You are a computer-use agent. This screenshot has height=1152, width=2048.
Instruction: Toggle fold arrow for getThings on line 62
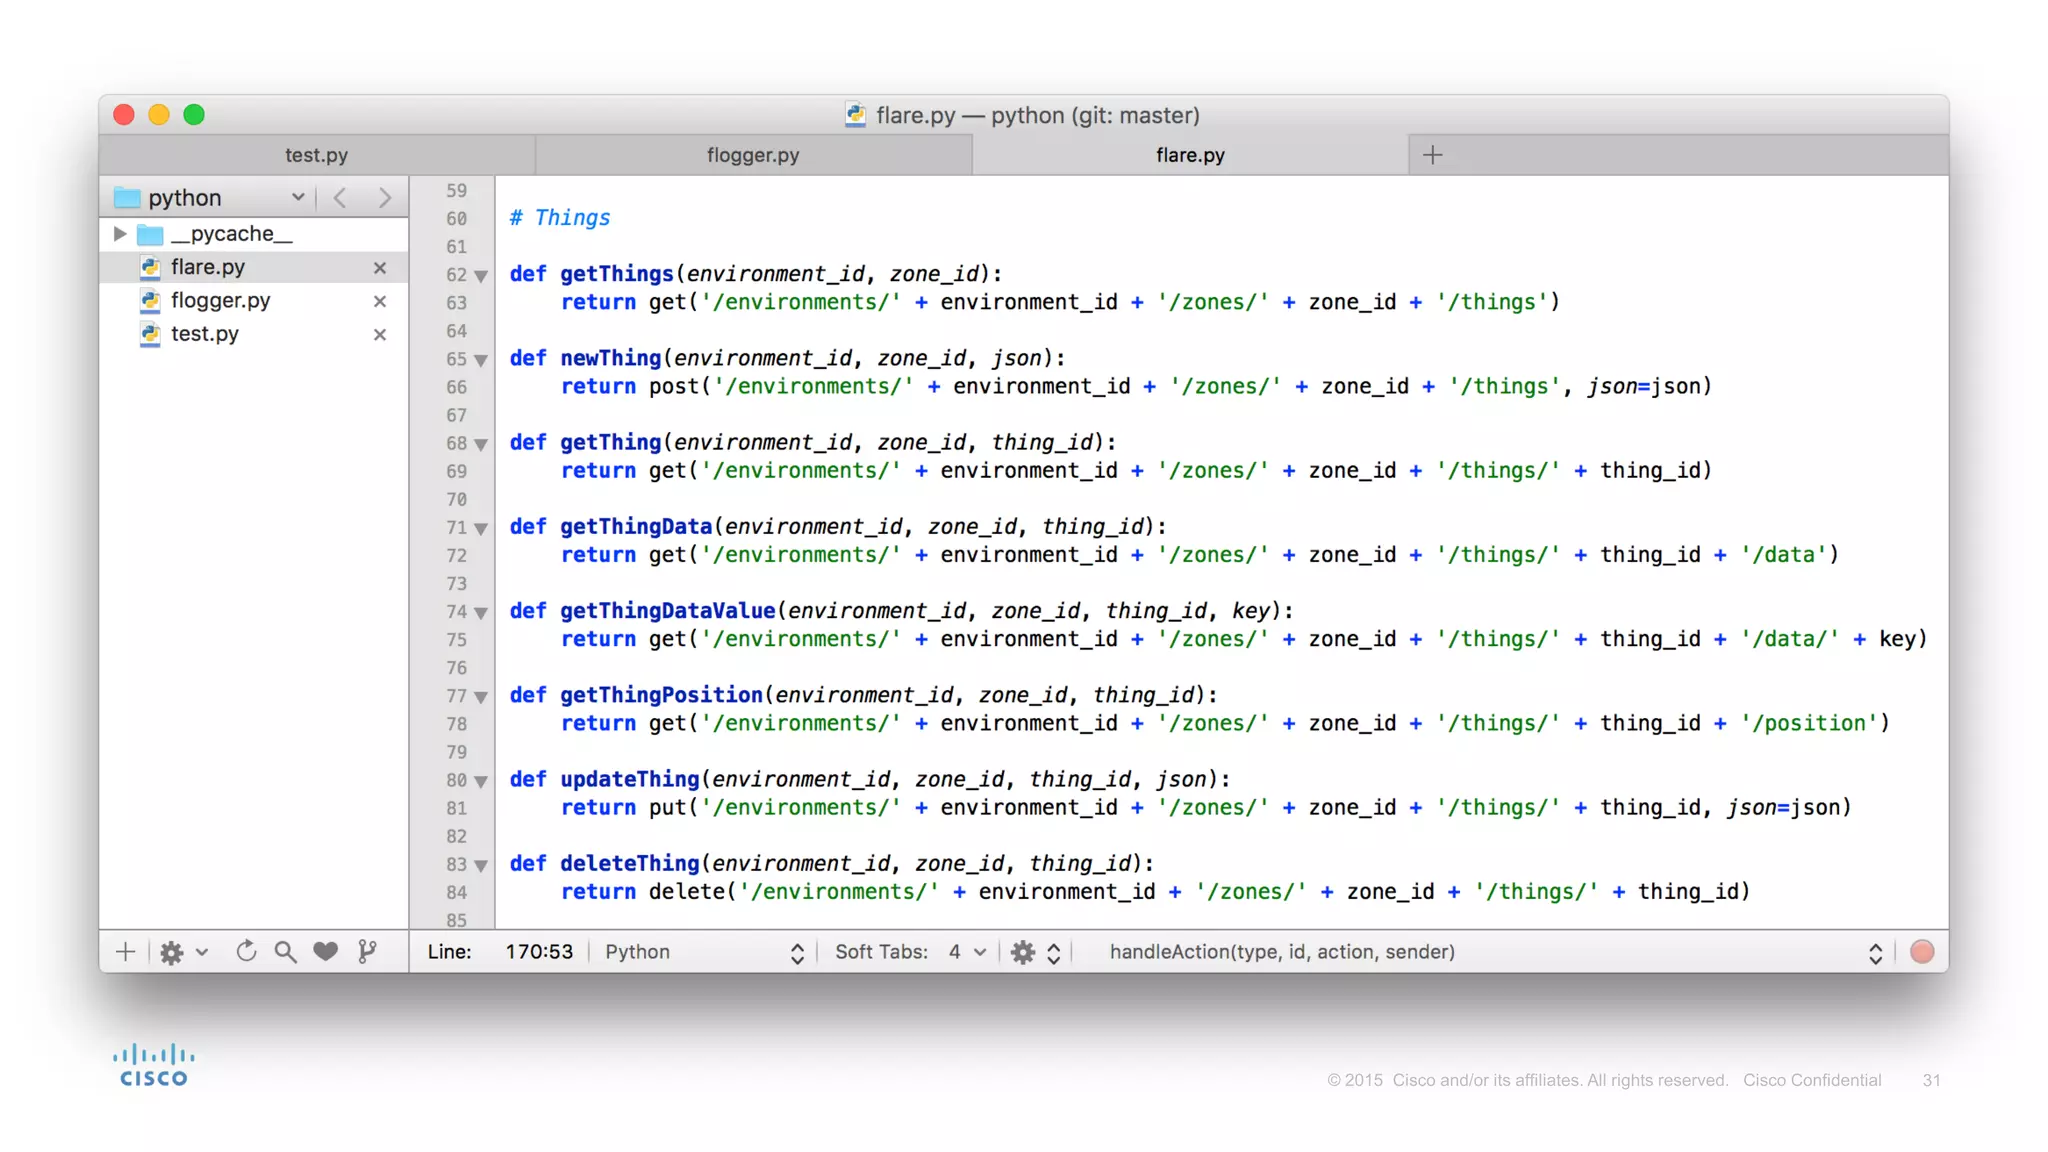click(481, 276)
